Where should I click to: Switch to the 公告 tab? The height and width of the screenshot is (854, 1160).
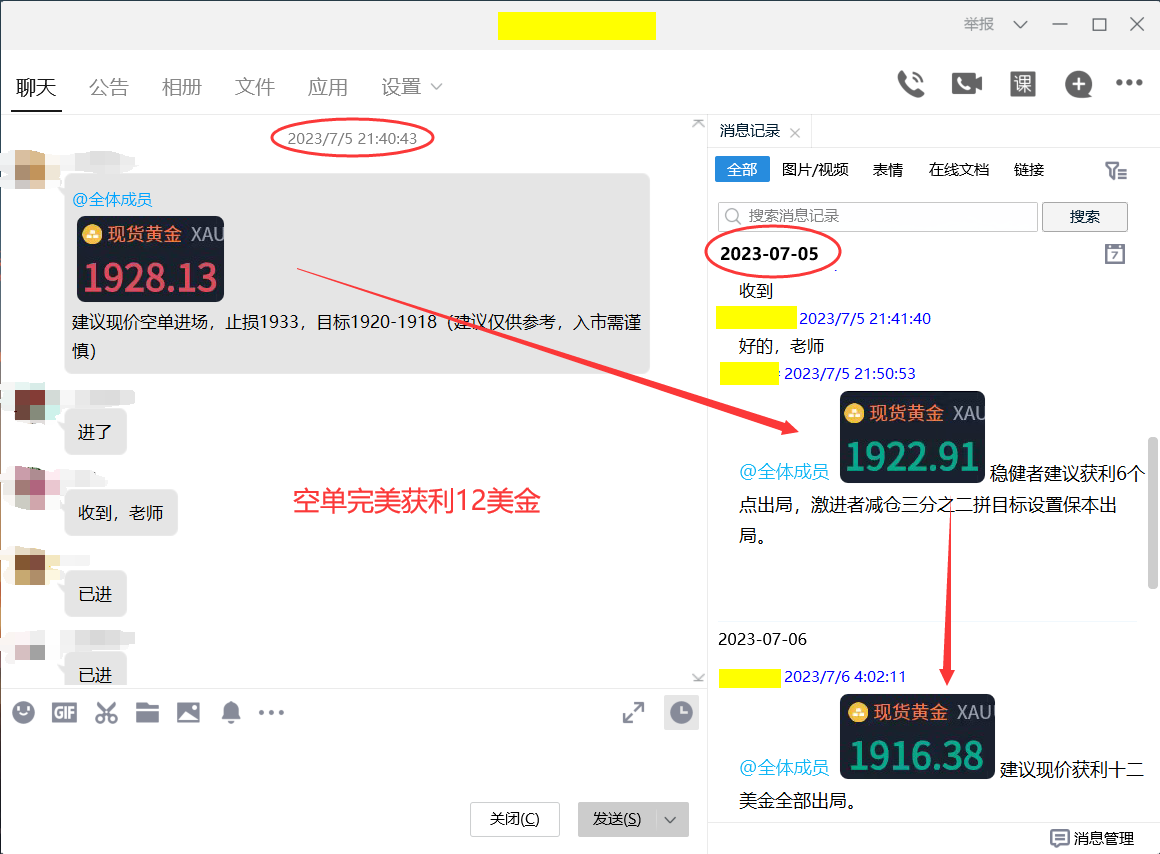(x=109, y=87)
